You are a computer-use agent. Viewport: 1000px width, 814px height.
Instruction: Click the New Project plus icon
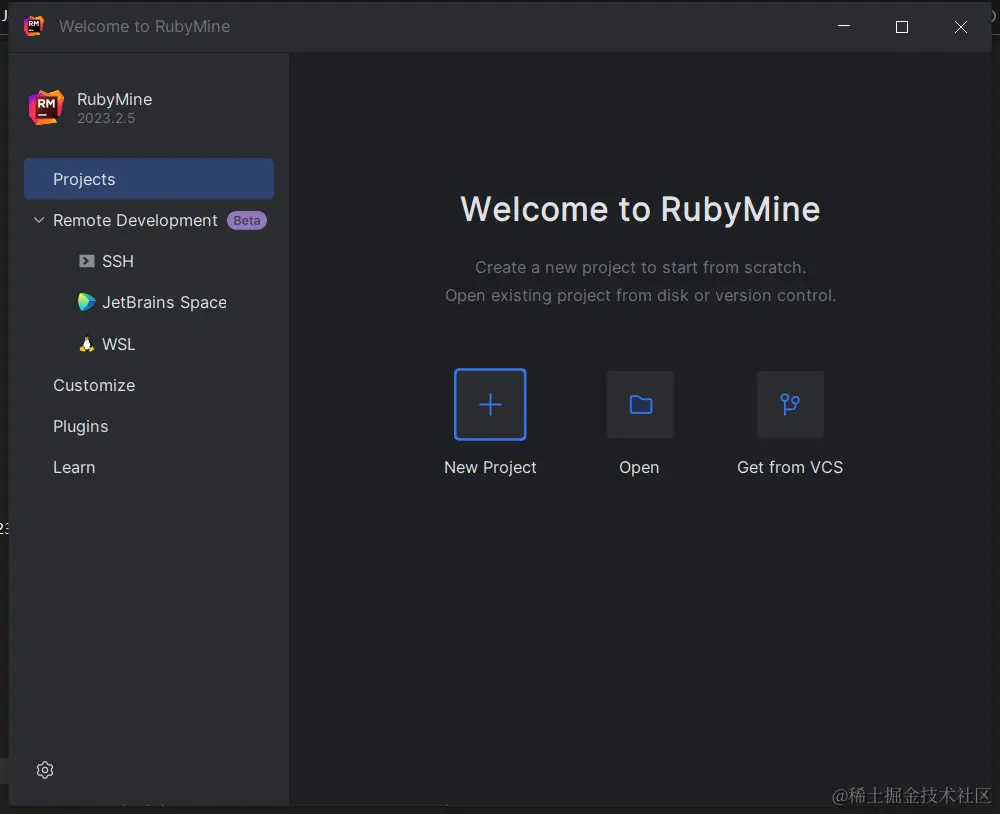point(490,404)
